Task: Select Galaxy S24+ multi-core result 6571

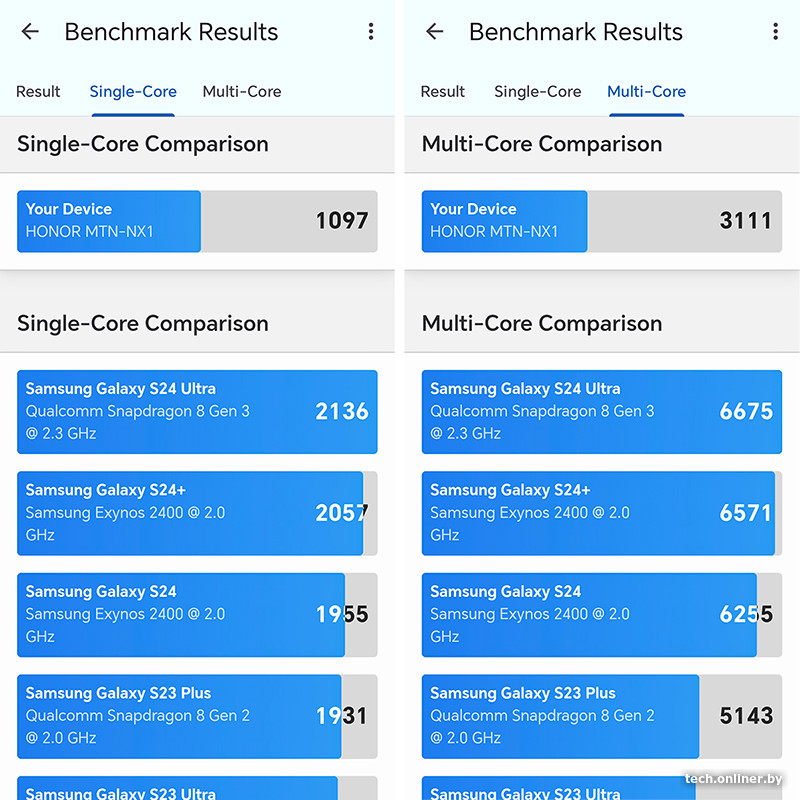Action: click(x=601, y=513)
